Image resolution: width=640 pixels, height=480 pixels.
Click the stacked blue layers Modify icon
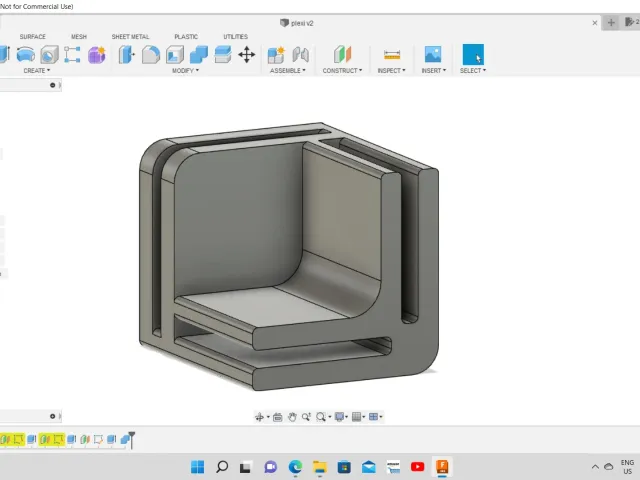(223, 54)
